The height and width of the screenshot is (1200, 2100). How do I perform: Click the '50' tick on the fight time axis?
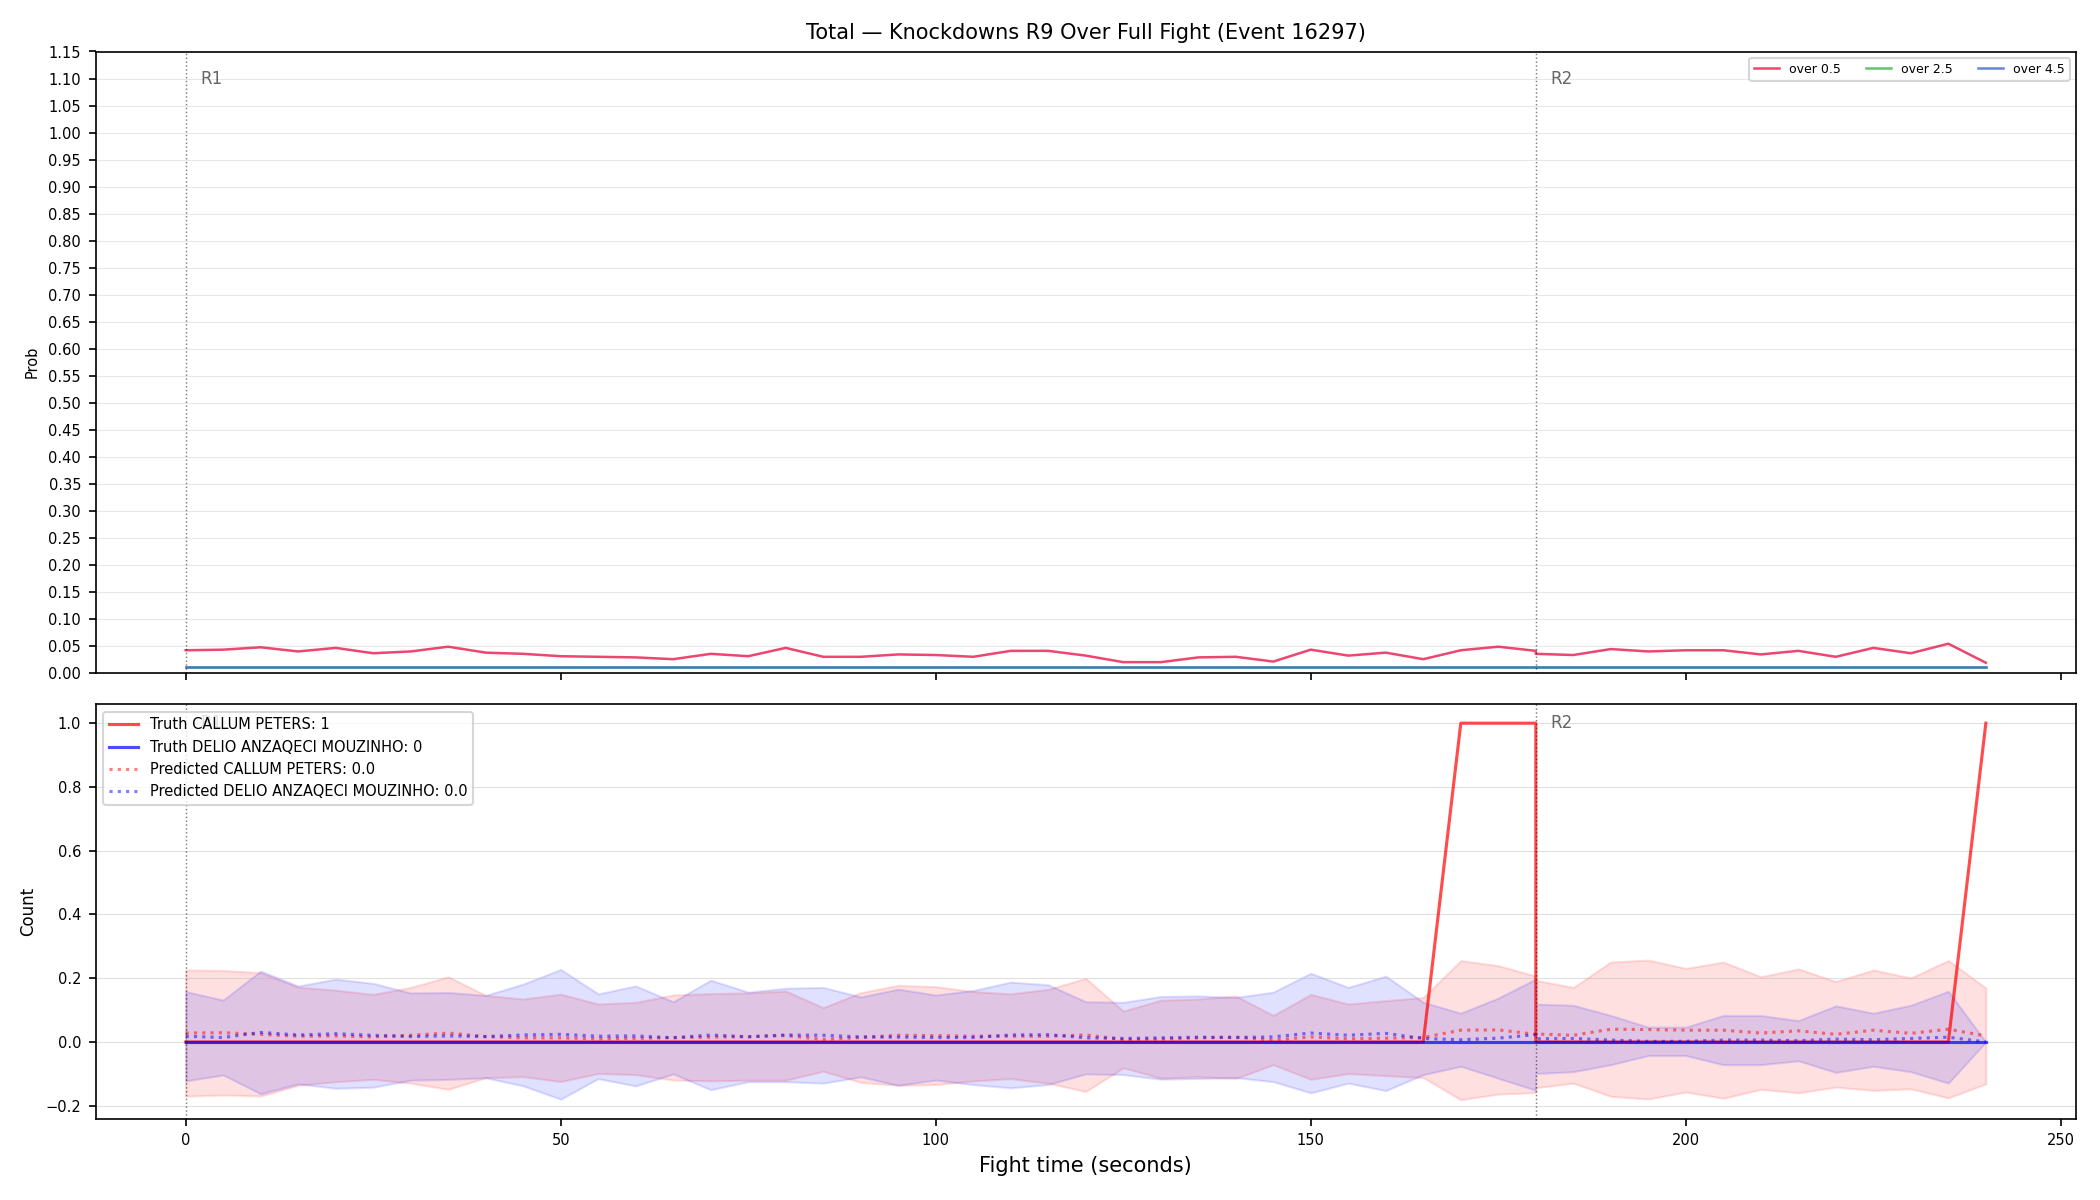click(x=561, y=1138)
